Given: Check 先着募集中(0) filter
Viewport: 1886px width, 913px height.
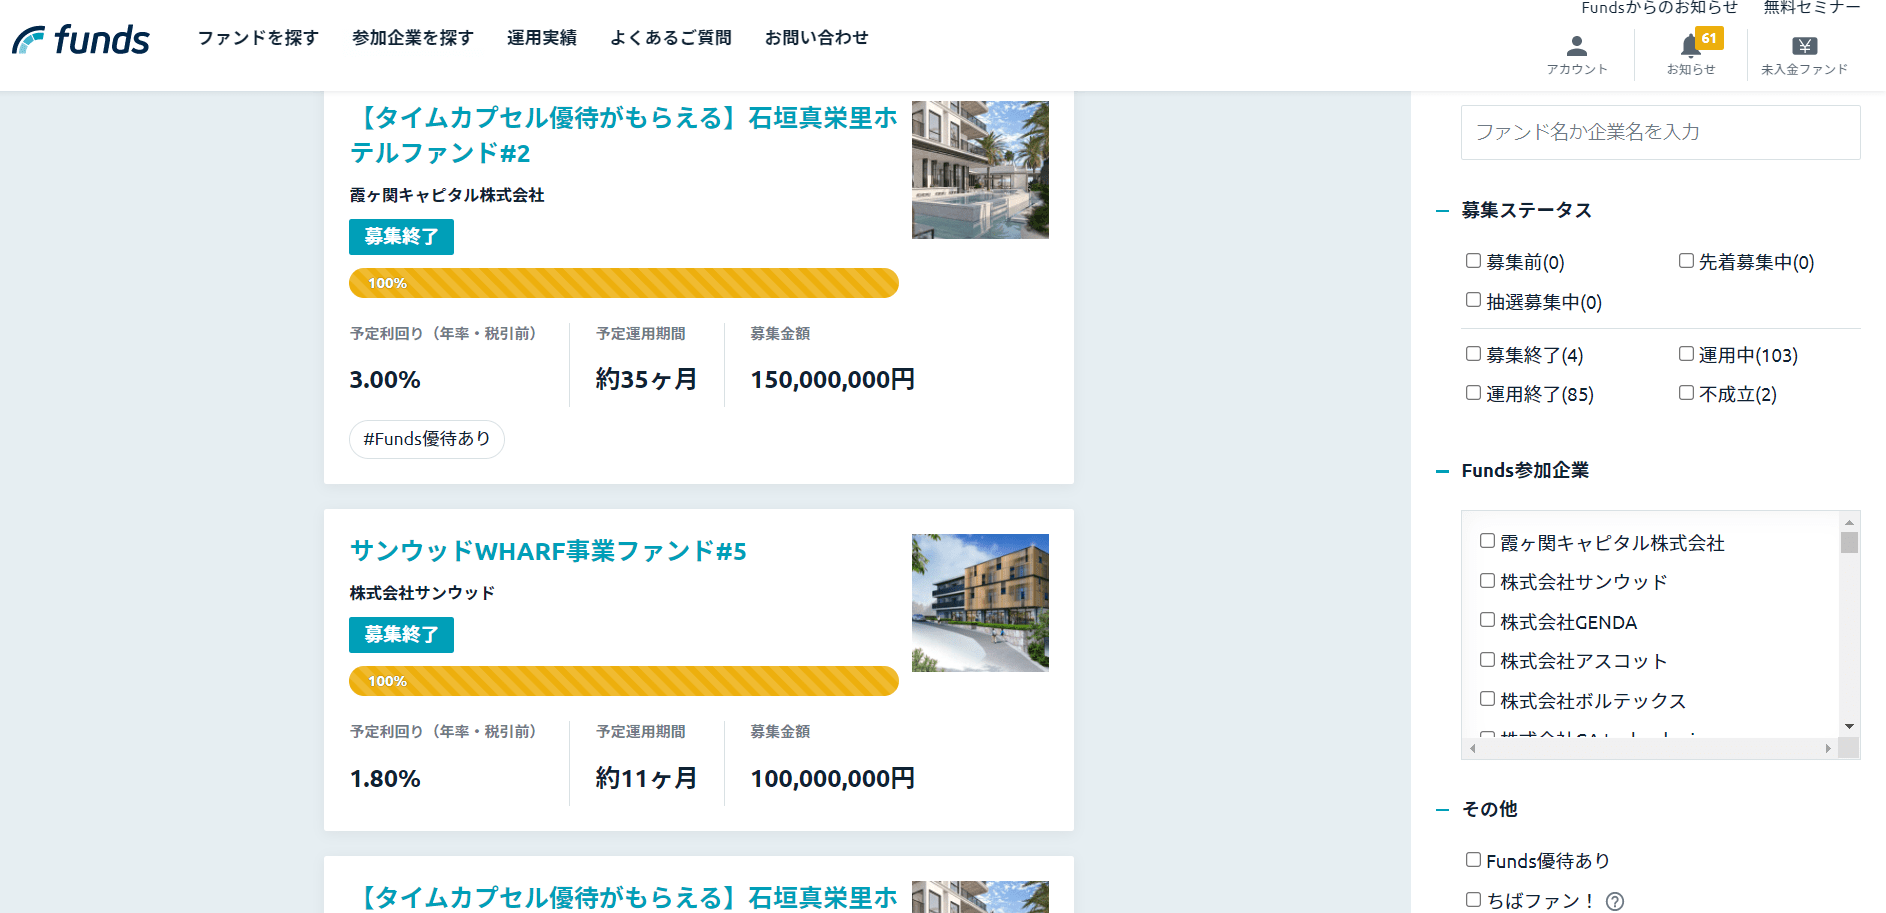Looking at the screenshot, I should (1686, 261).
